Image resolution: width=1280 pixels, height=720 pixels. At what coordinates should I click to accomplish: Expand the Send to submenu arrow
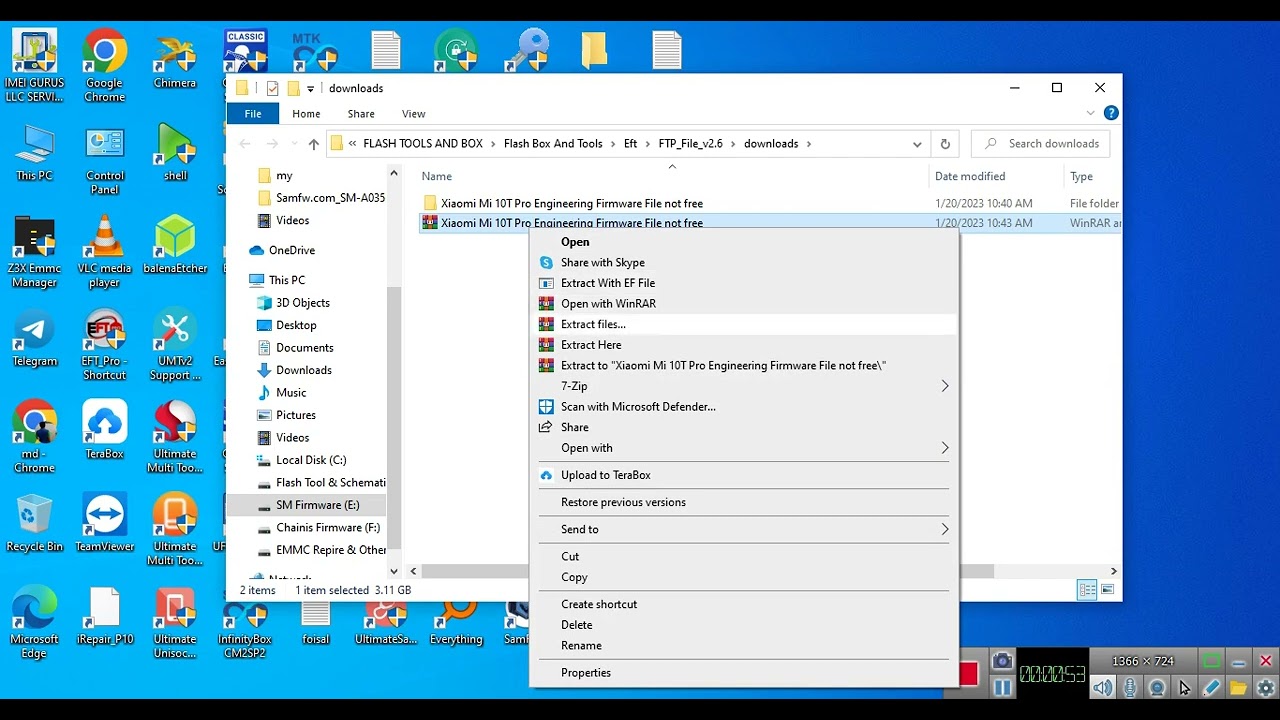[944, 529]
